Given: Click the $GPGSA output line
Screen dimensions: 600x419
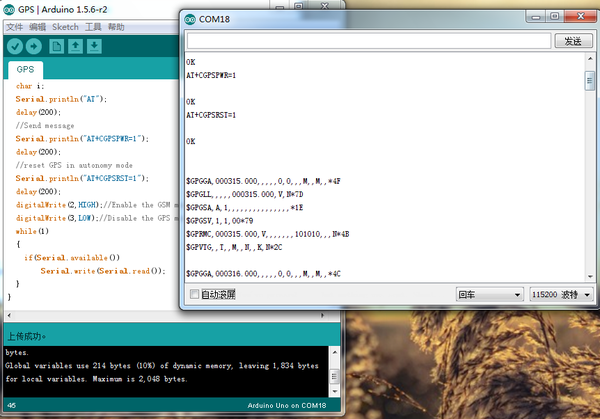Looking at the screenshot, I should click(x=245, y=207).
